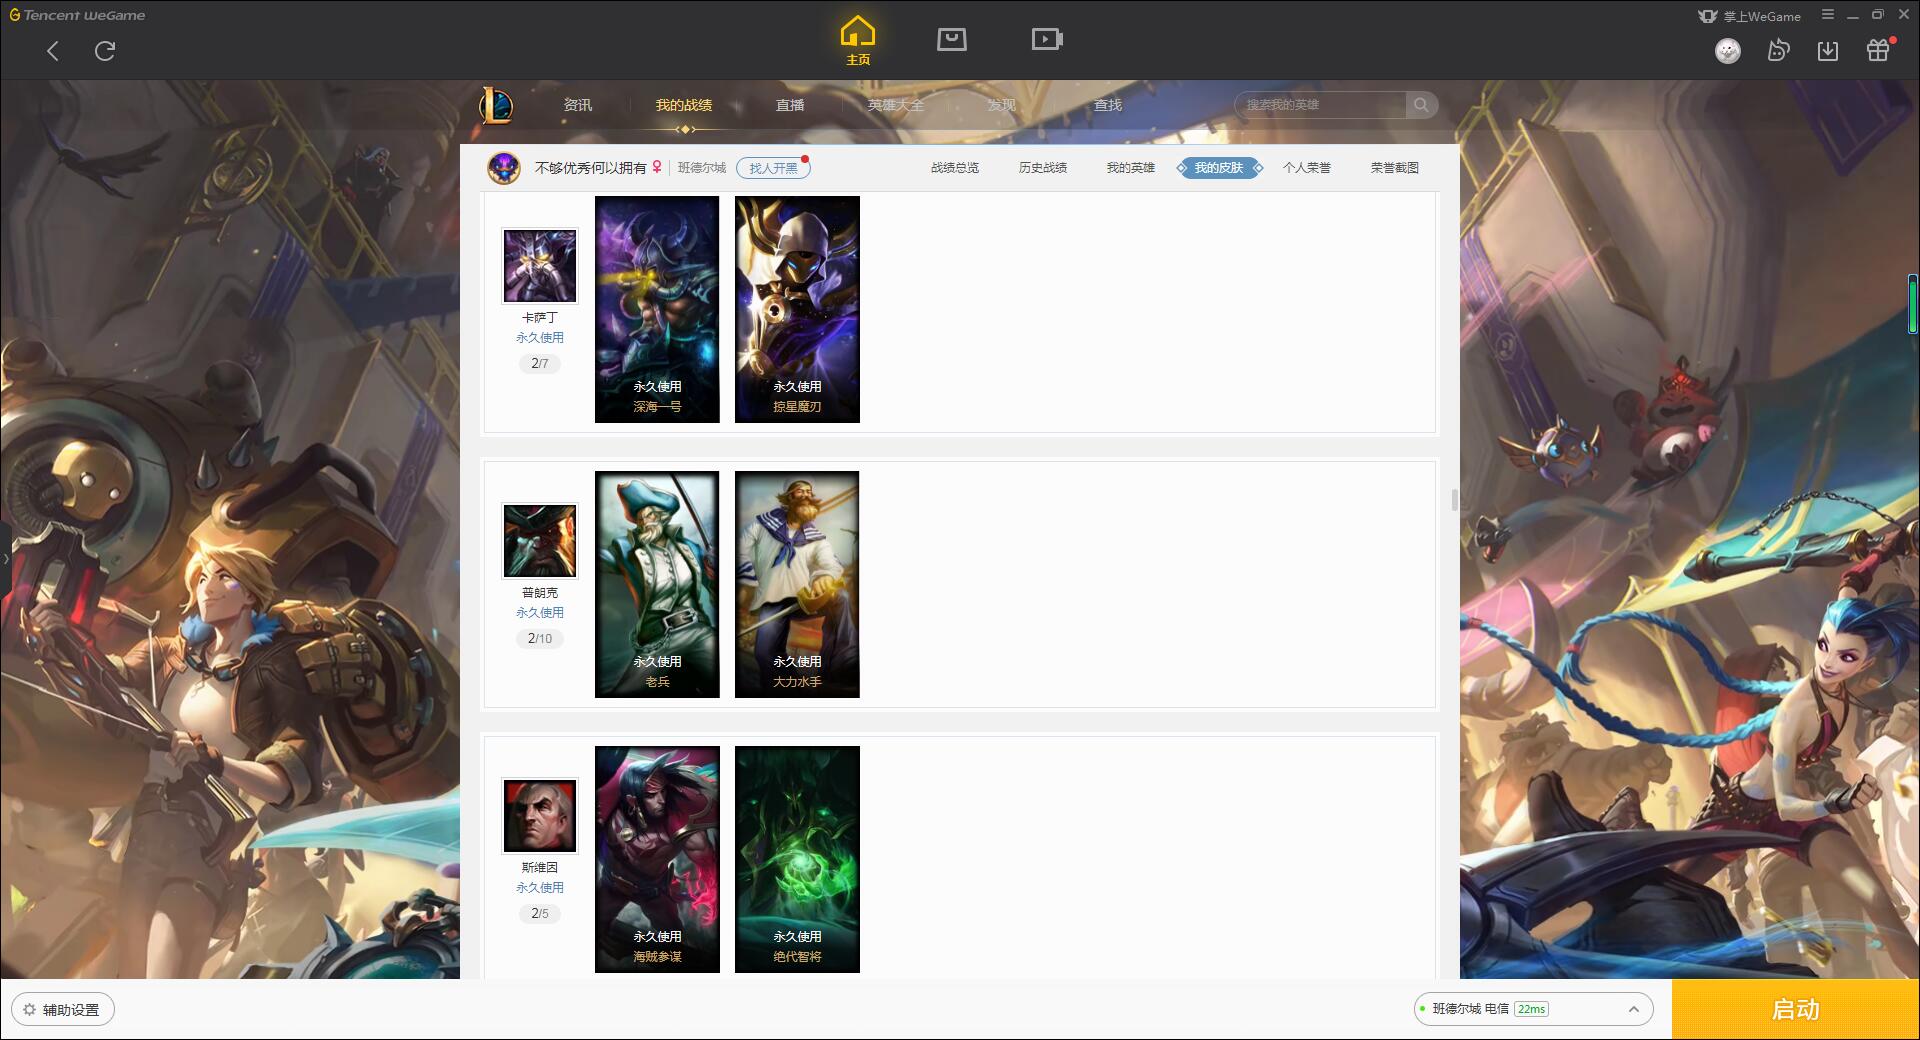
Task: Click the Tencent WeGame logo
Action: [x=77, y=15]
